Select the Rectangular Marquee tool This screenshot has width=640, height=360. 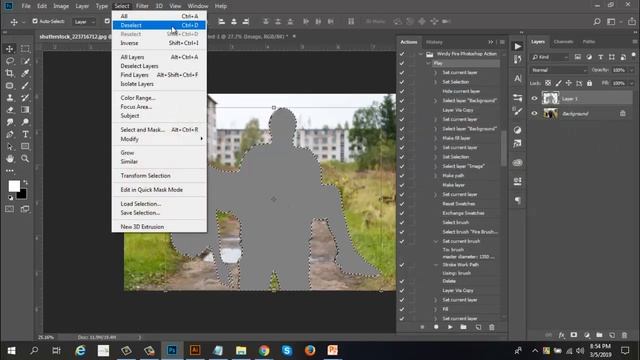click(x=25, y=49)
